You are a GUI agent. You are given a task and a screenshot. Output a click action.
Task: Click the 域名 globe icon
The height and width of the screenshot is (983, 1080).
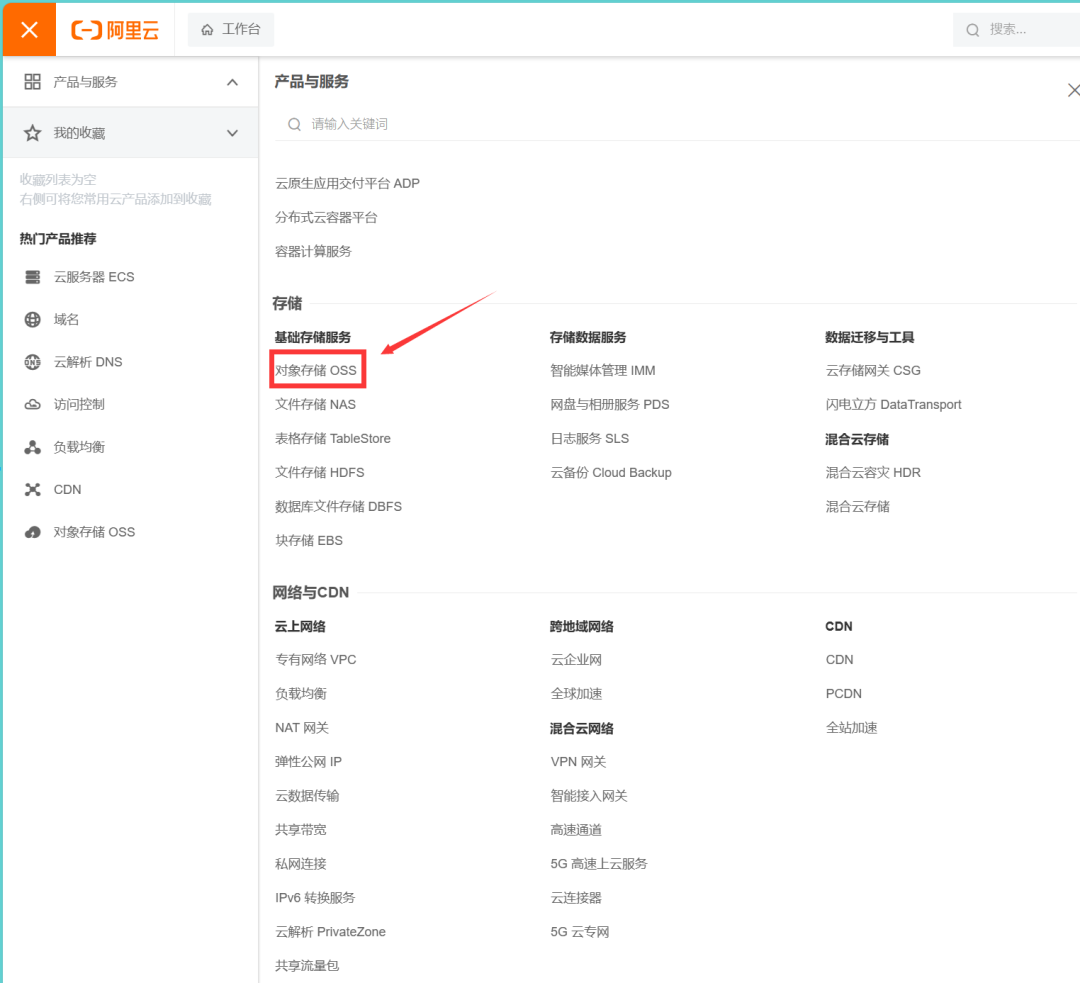pyautogui.click(x=32, y=320)
